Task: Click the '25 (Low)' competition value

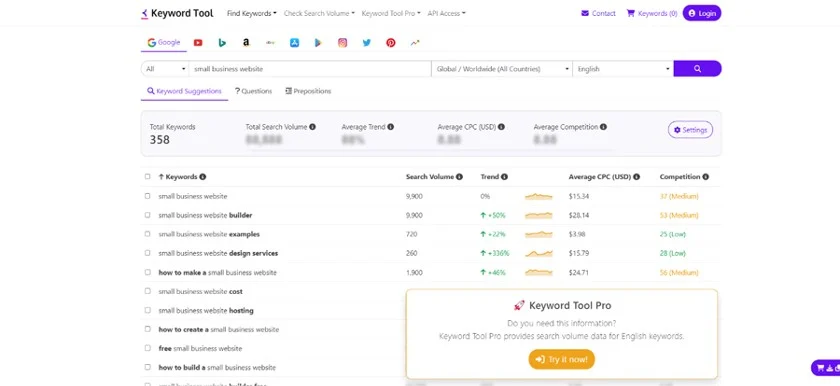Action: coord(672,234)
